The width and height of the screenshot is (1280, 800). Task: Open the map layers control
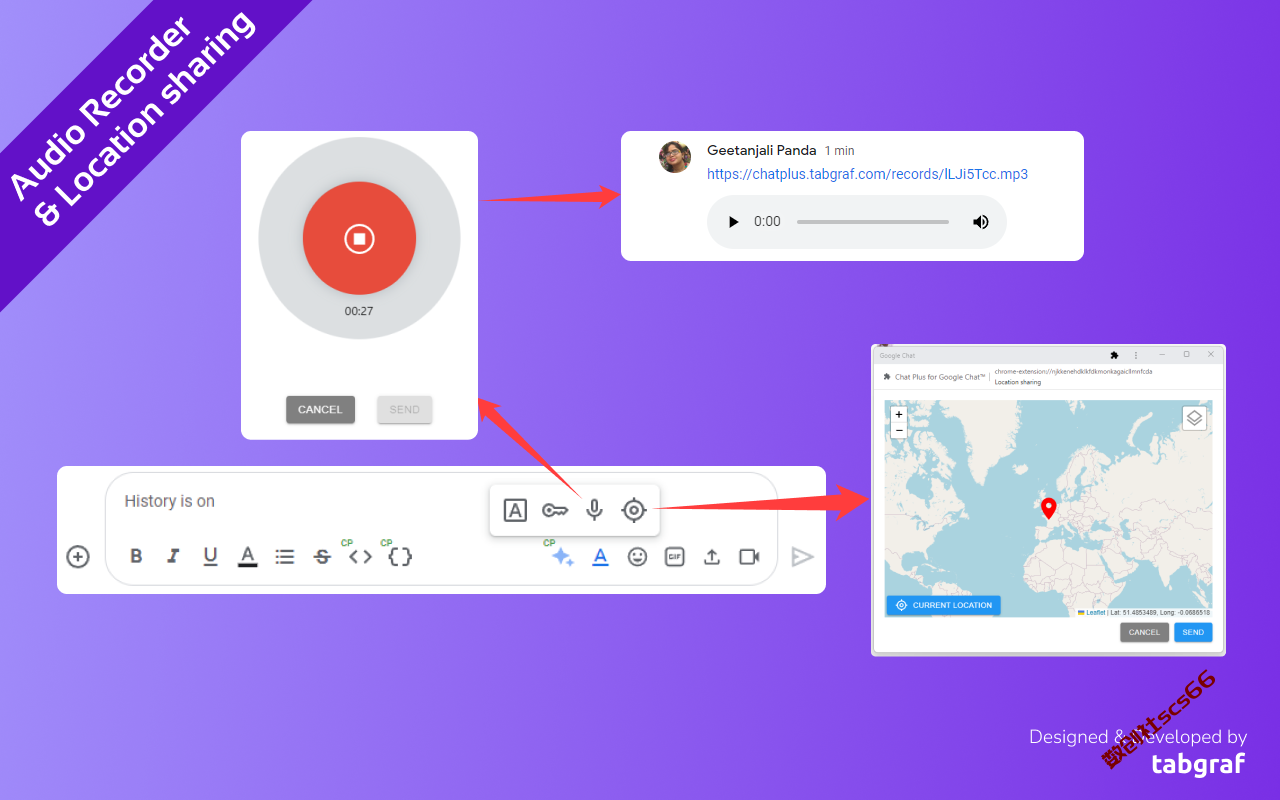(x=1194, y=418)
